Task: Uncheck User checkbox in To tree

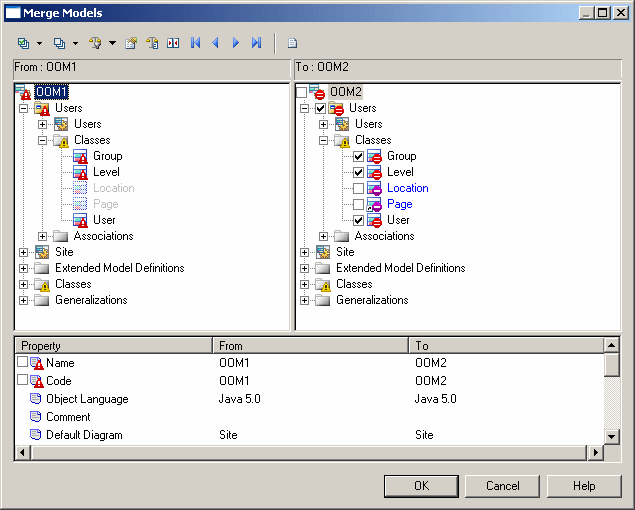Action: tap(358, 220)
